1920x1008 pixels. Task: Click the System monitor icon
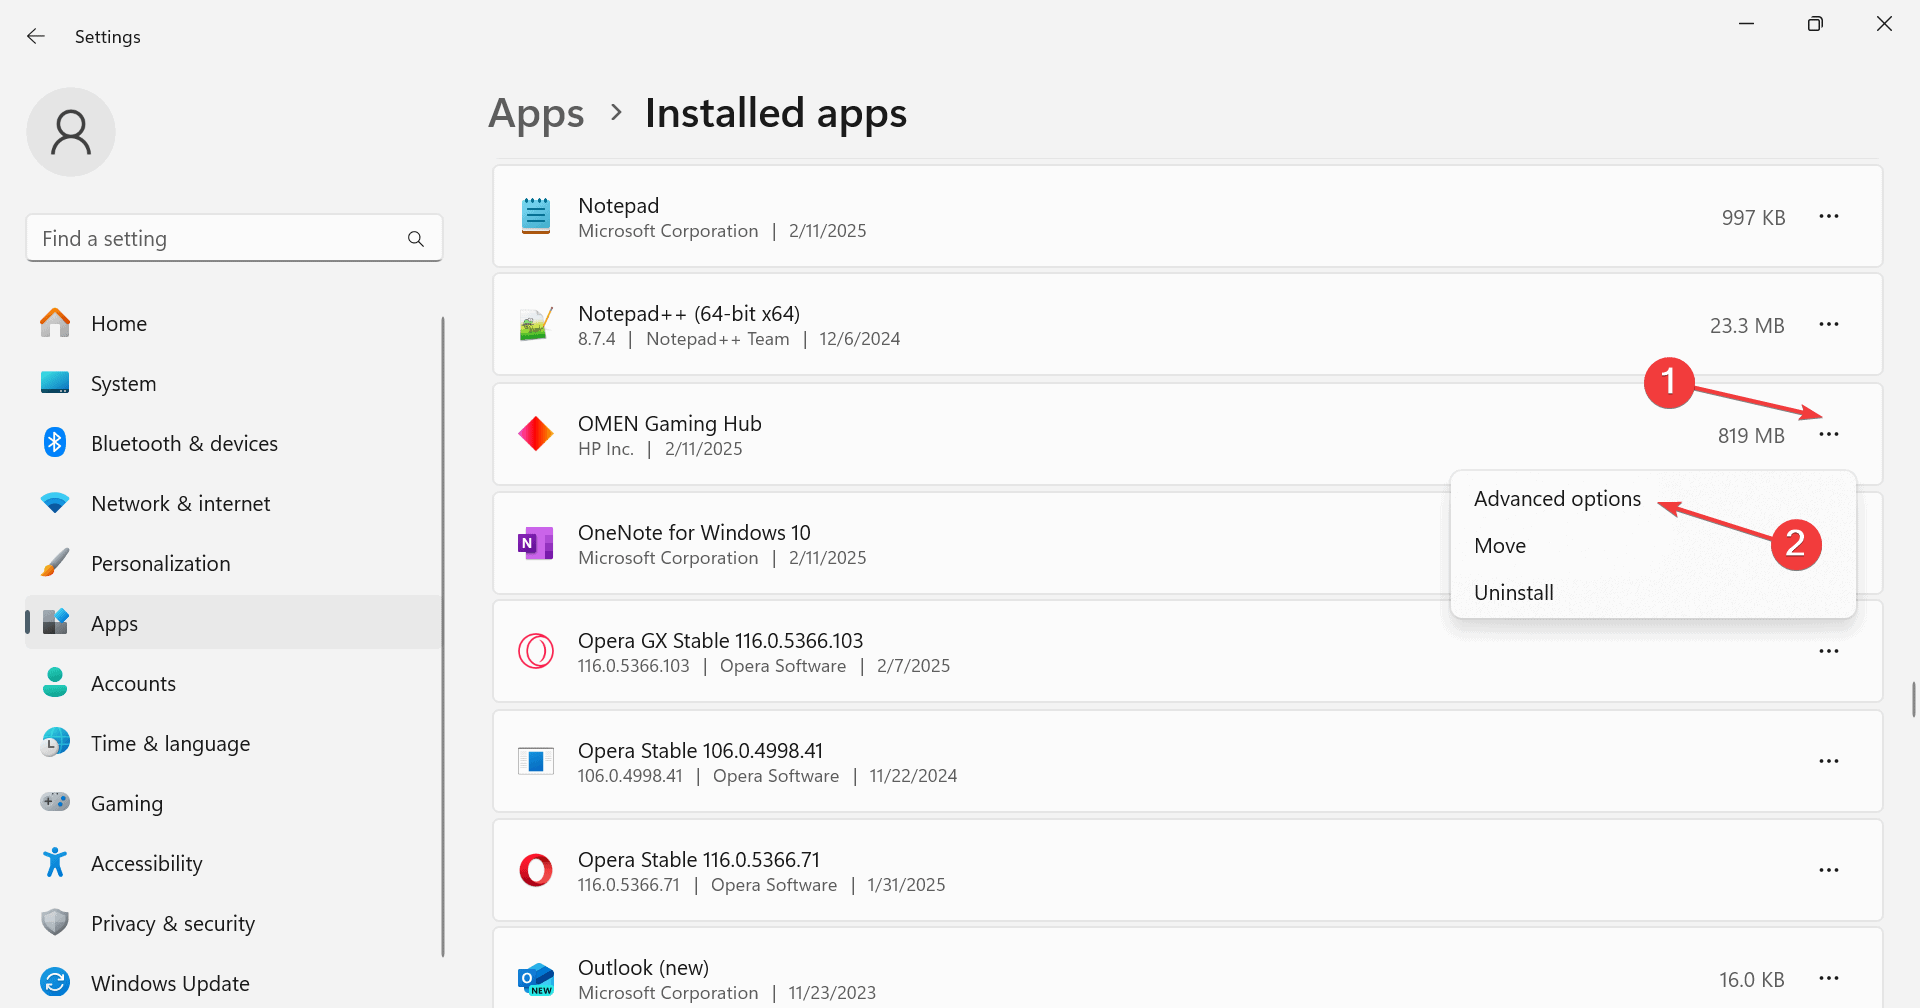point(55,382)
